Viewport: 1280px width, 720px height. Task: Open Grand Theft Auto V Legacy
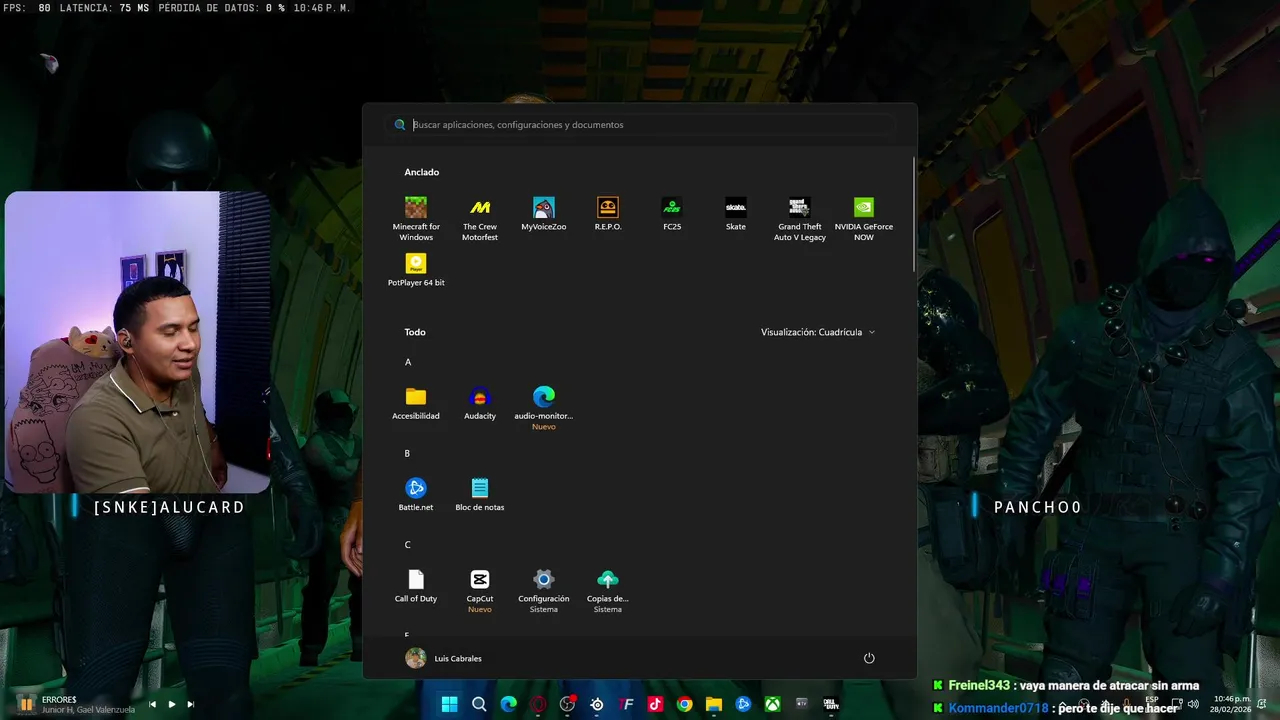tap(800, 218)
